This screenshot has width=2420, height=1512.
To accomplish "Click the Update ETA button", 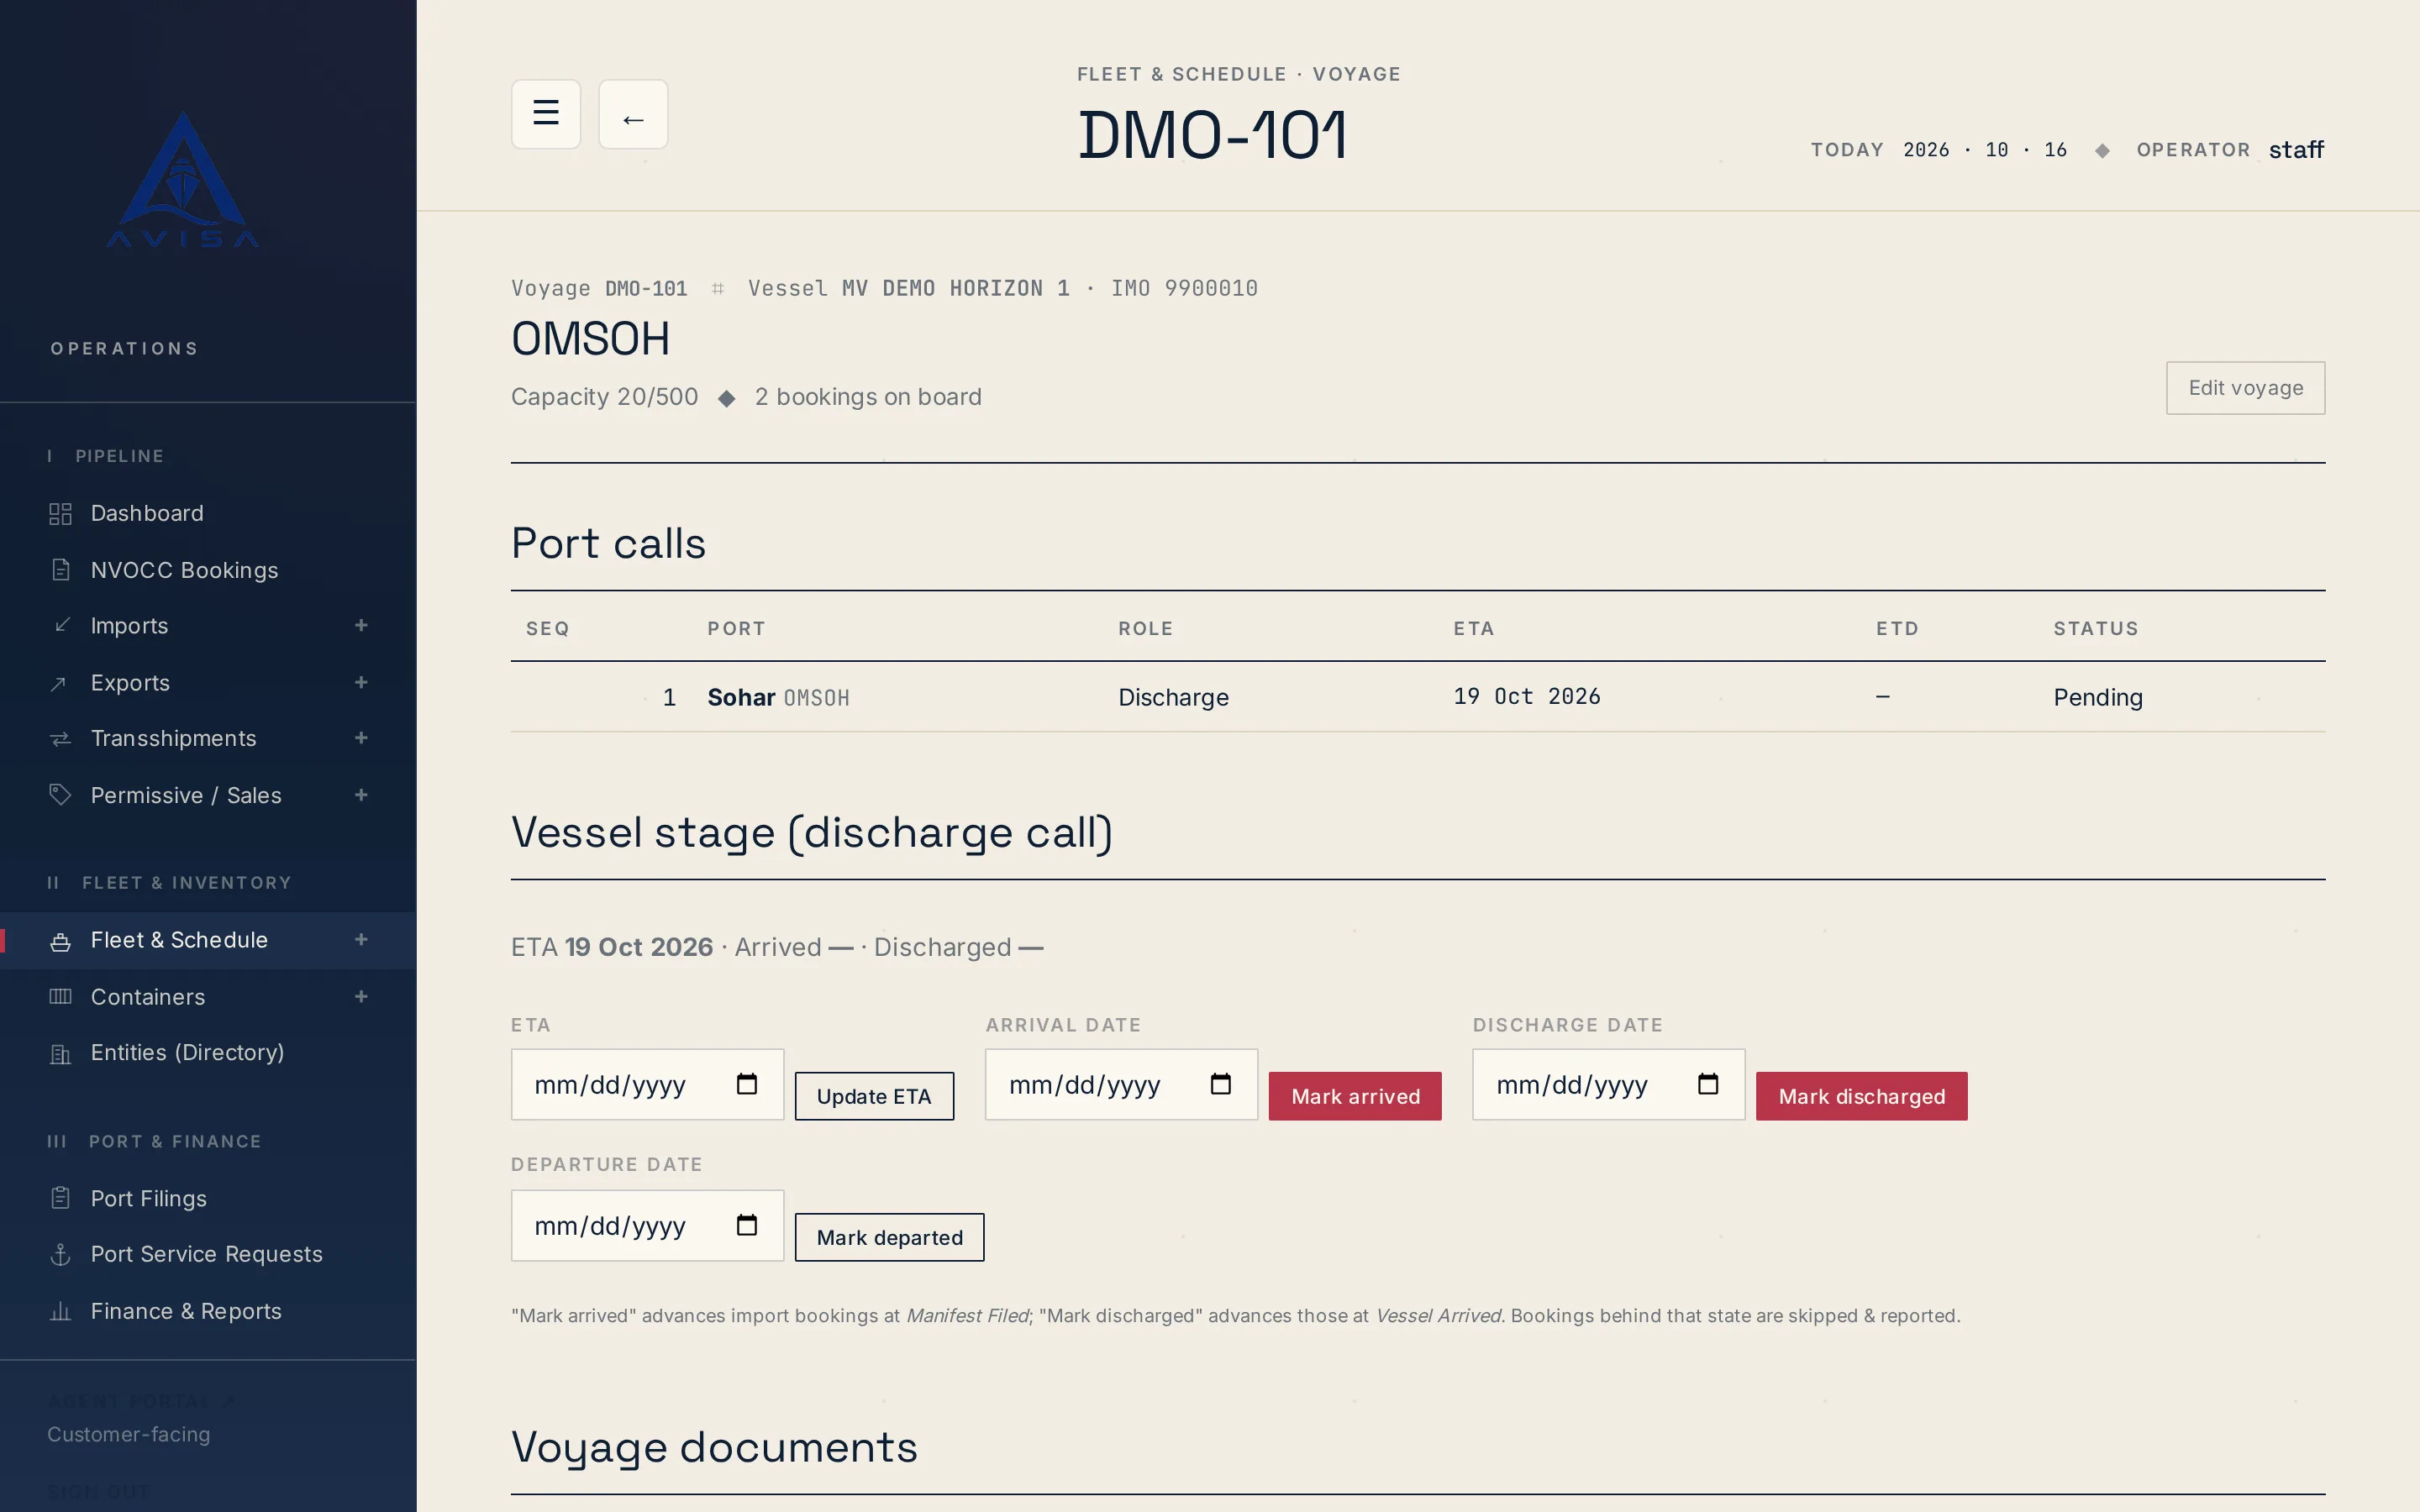I will pos(874,1096).
